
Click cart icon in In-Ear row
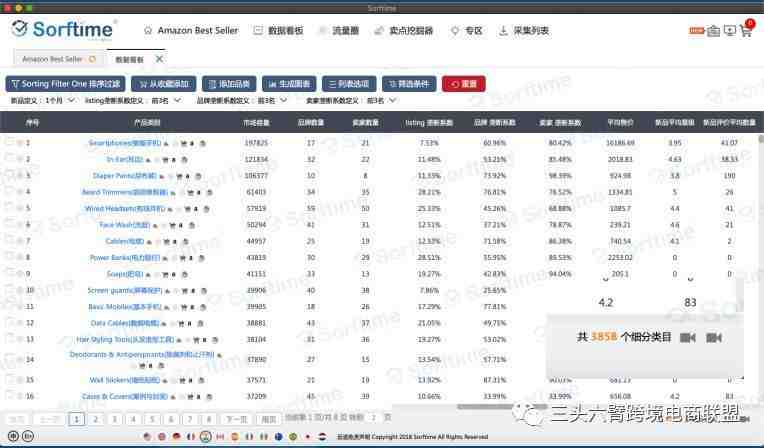[x=165, y=160]
